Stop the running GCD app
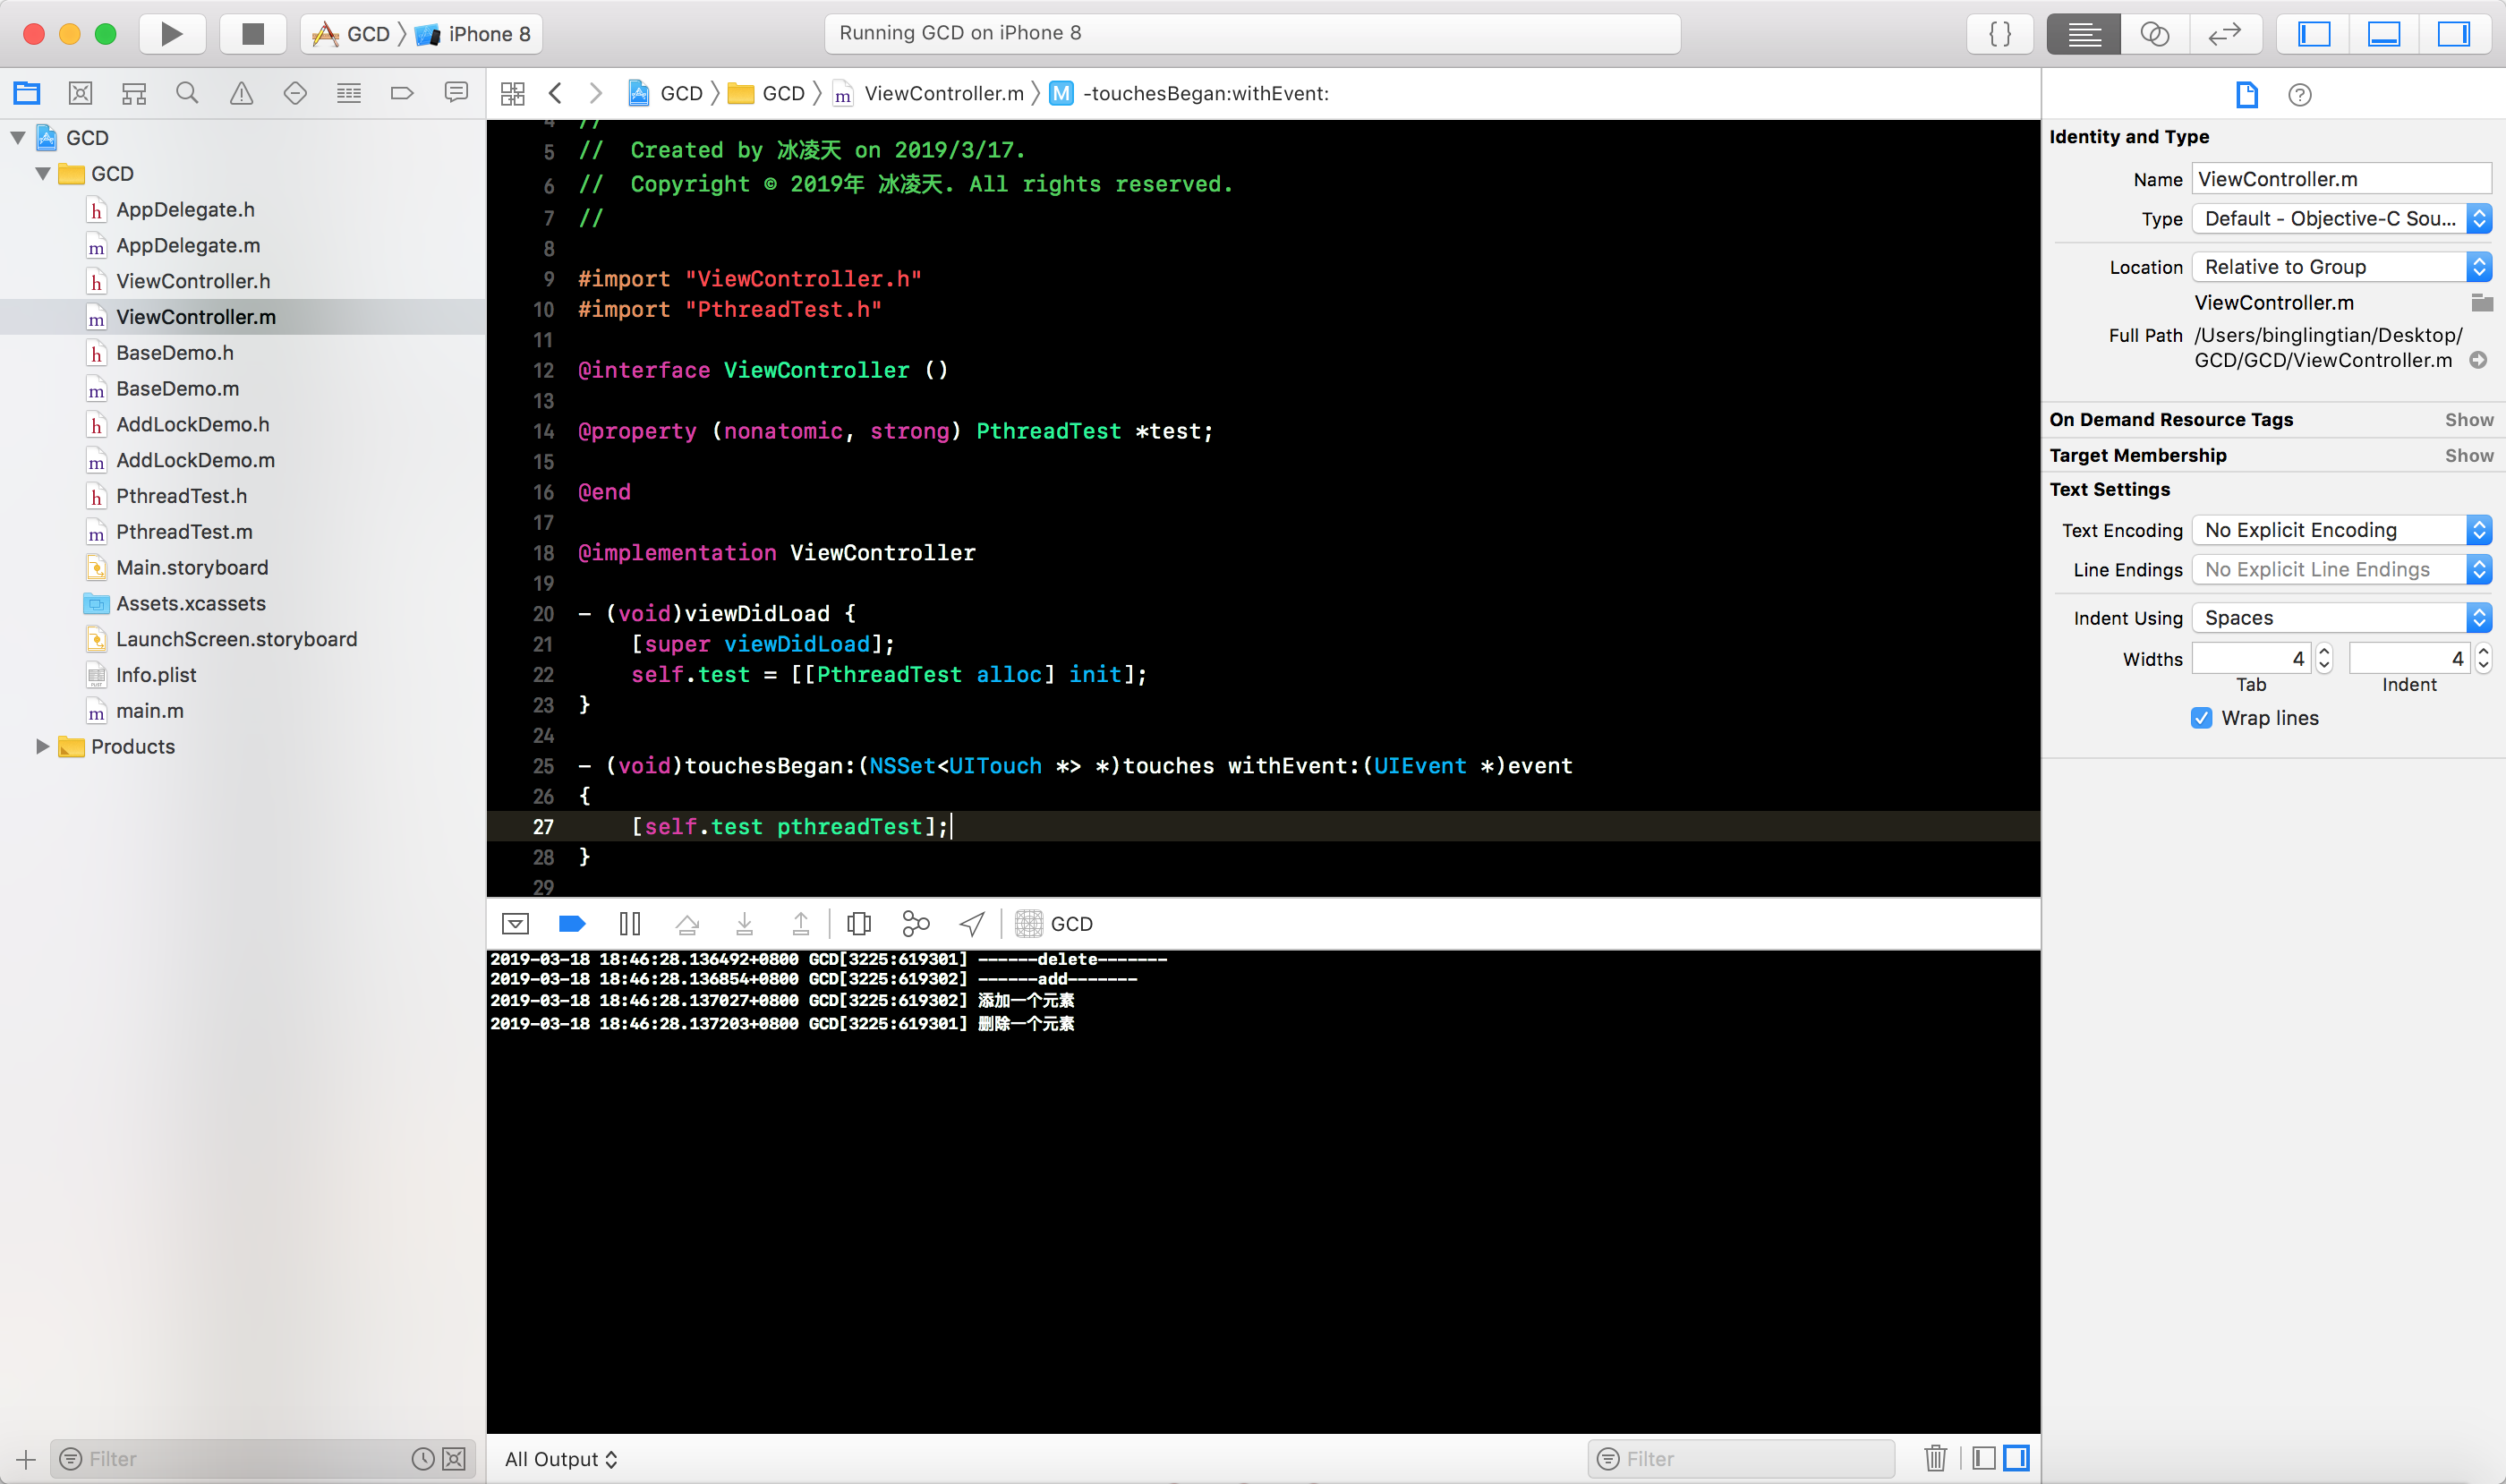2506x1484 pixels. (x=253, y=34)
